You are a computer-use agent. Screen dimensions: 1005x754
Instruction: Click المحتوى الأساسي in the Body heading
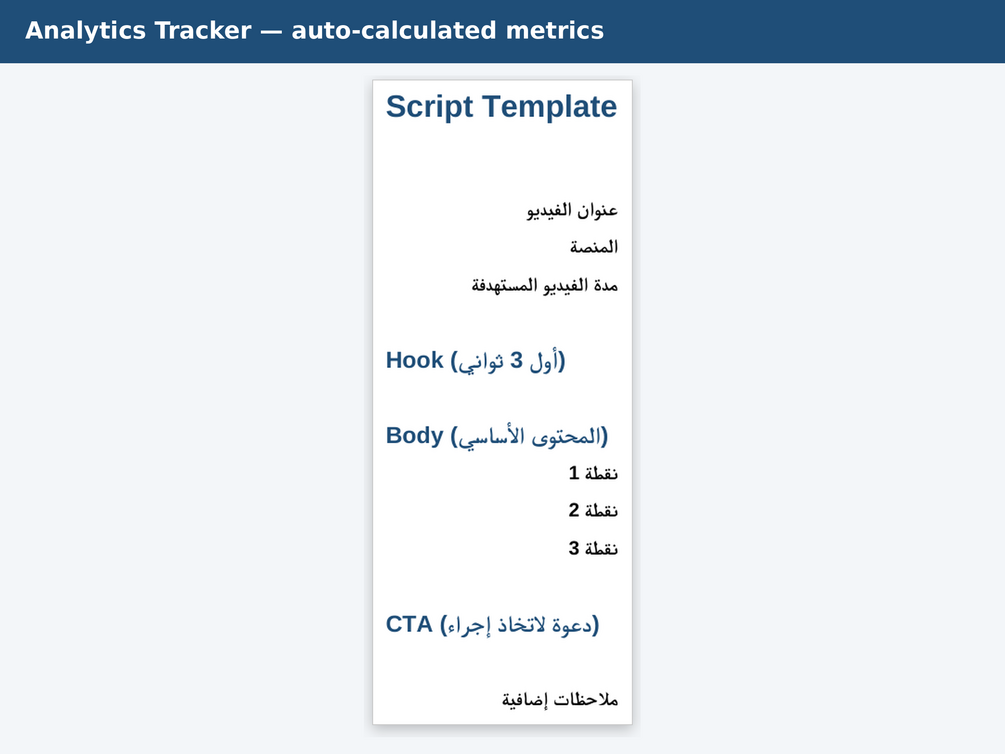click(529, 437)
